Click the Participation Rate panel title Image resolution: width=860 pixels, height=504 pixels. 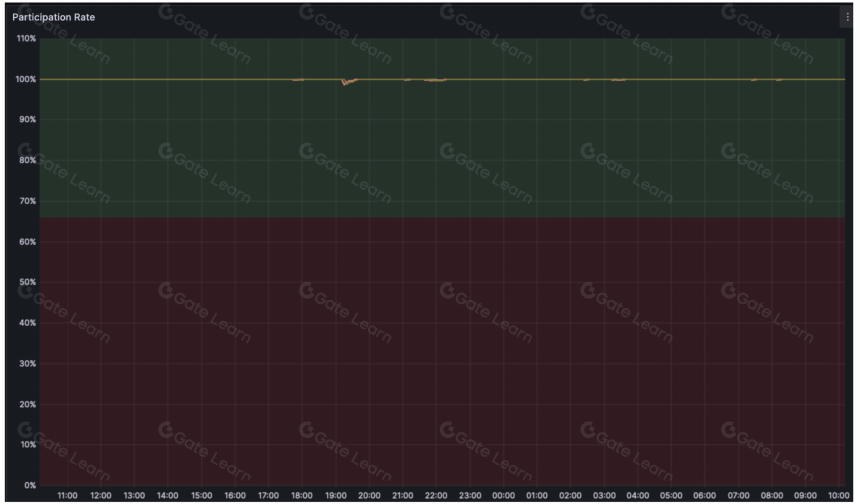click(54, 17)
